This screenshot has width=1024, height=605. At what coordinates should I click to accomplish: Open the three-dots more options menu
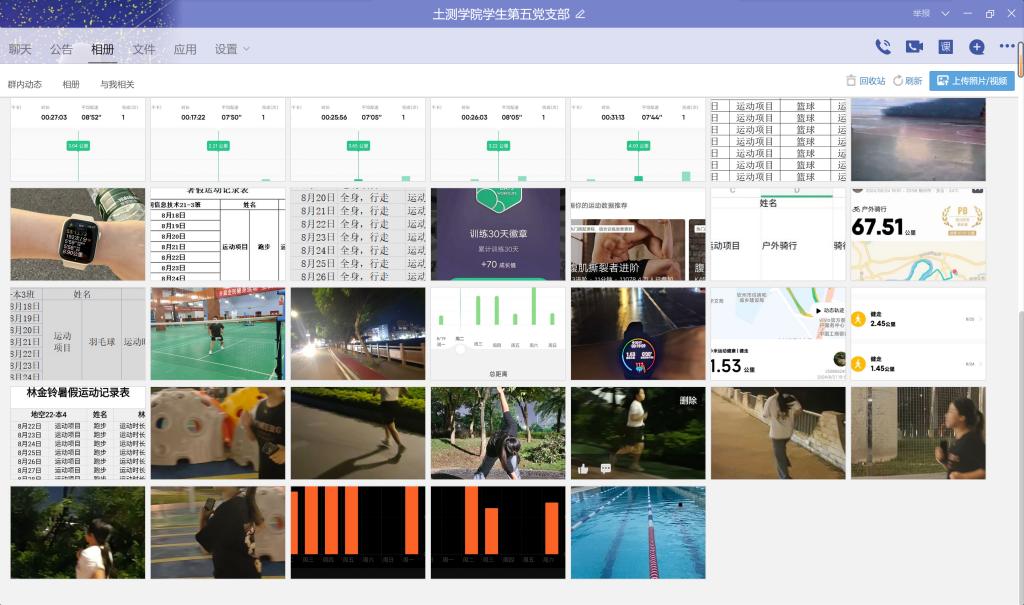tap(1006, 47)
